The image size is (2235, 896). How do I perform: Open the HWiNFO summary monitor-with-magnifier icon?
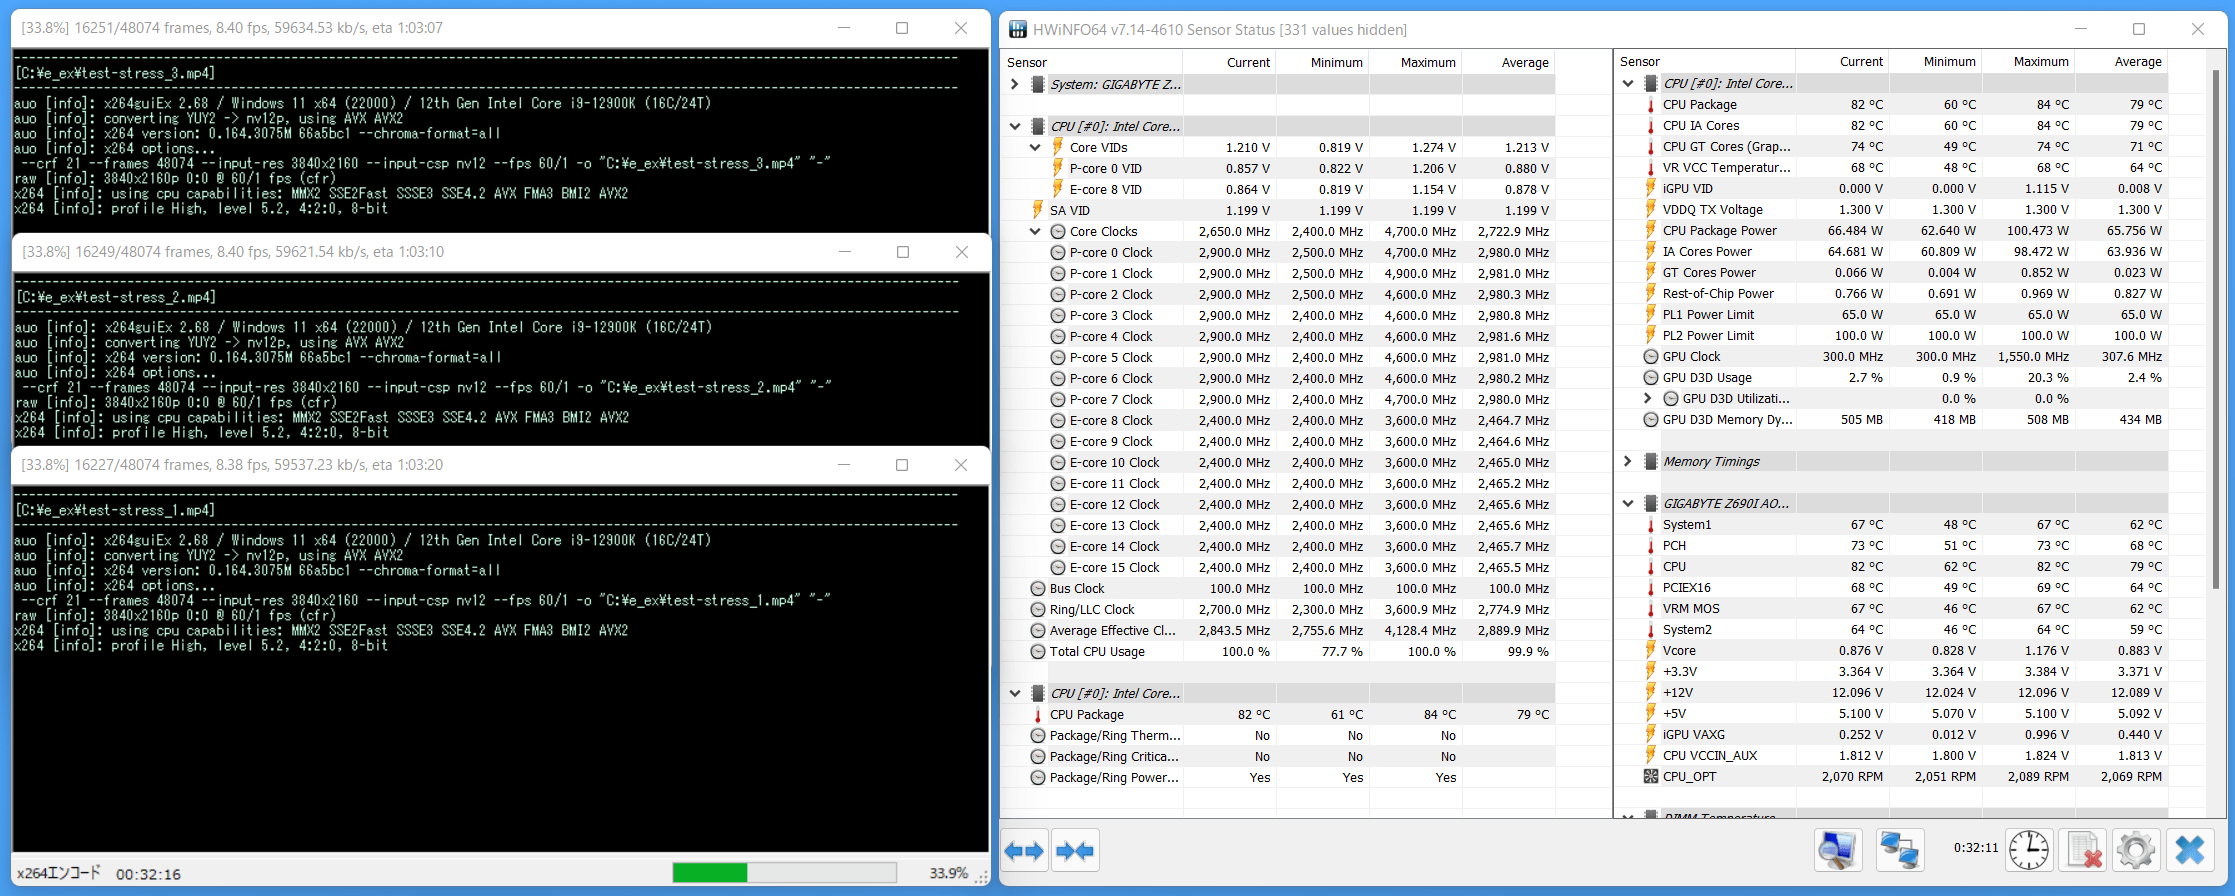click(x=1838, y=851)
